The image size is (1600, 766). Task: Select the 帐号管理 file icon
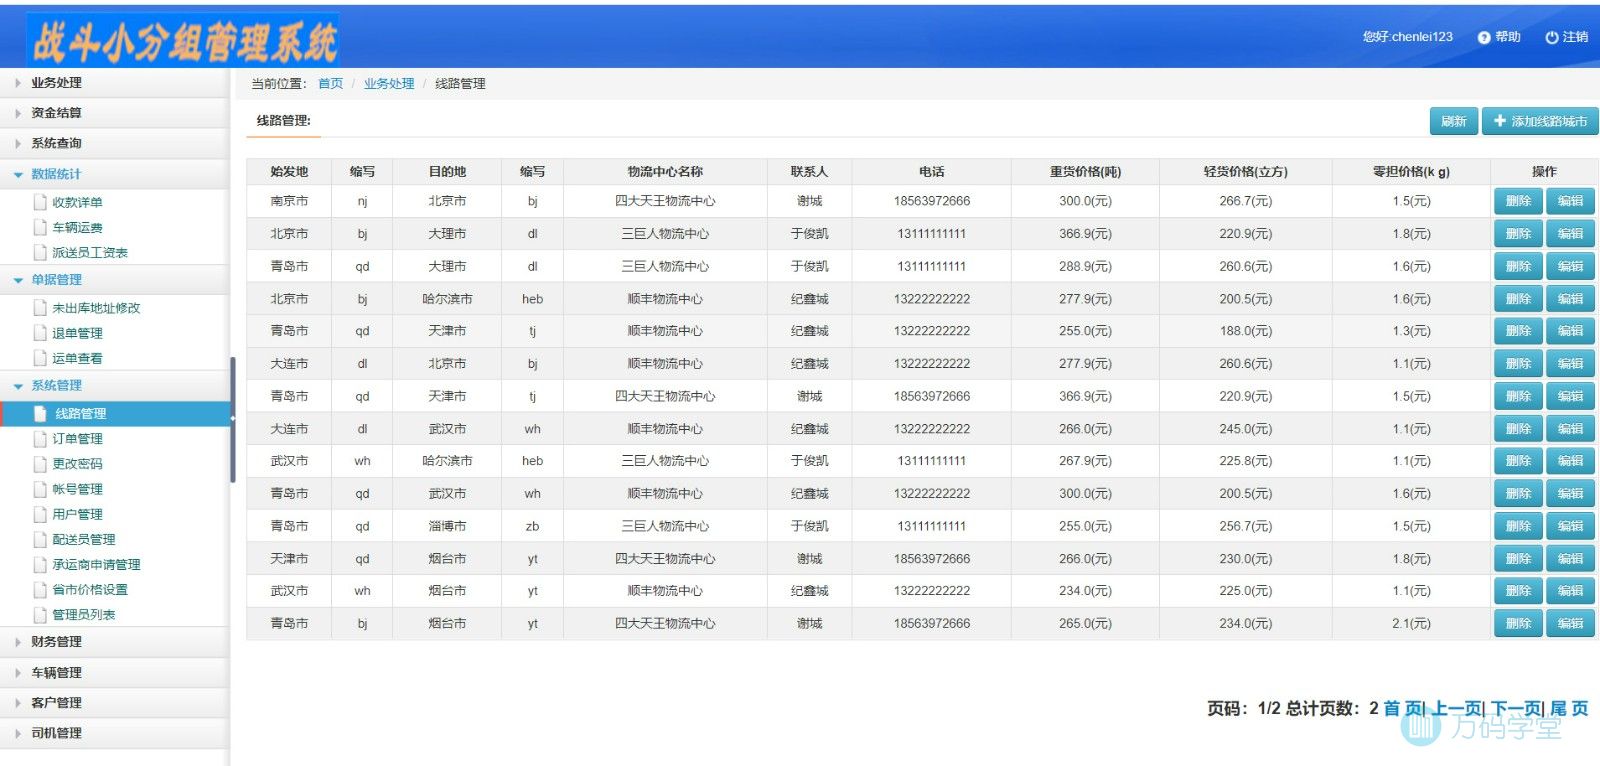[x=41, y=489]
